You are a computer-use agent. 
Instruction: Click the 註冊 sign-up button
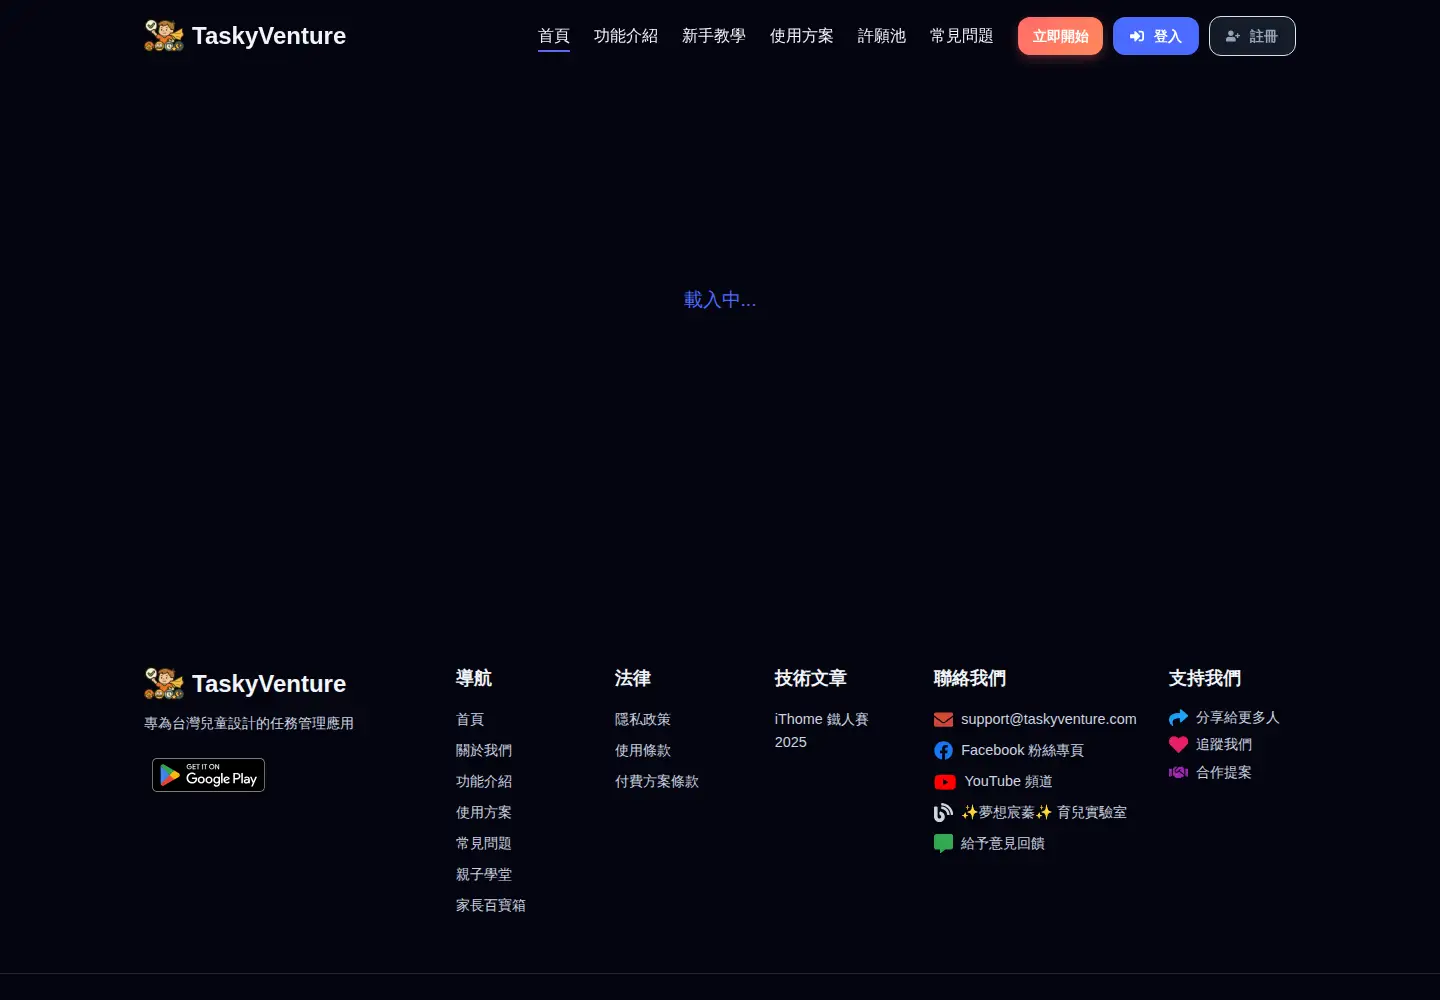(x=1252, y=36)
